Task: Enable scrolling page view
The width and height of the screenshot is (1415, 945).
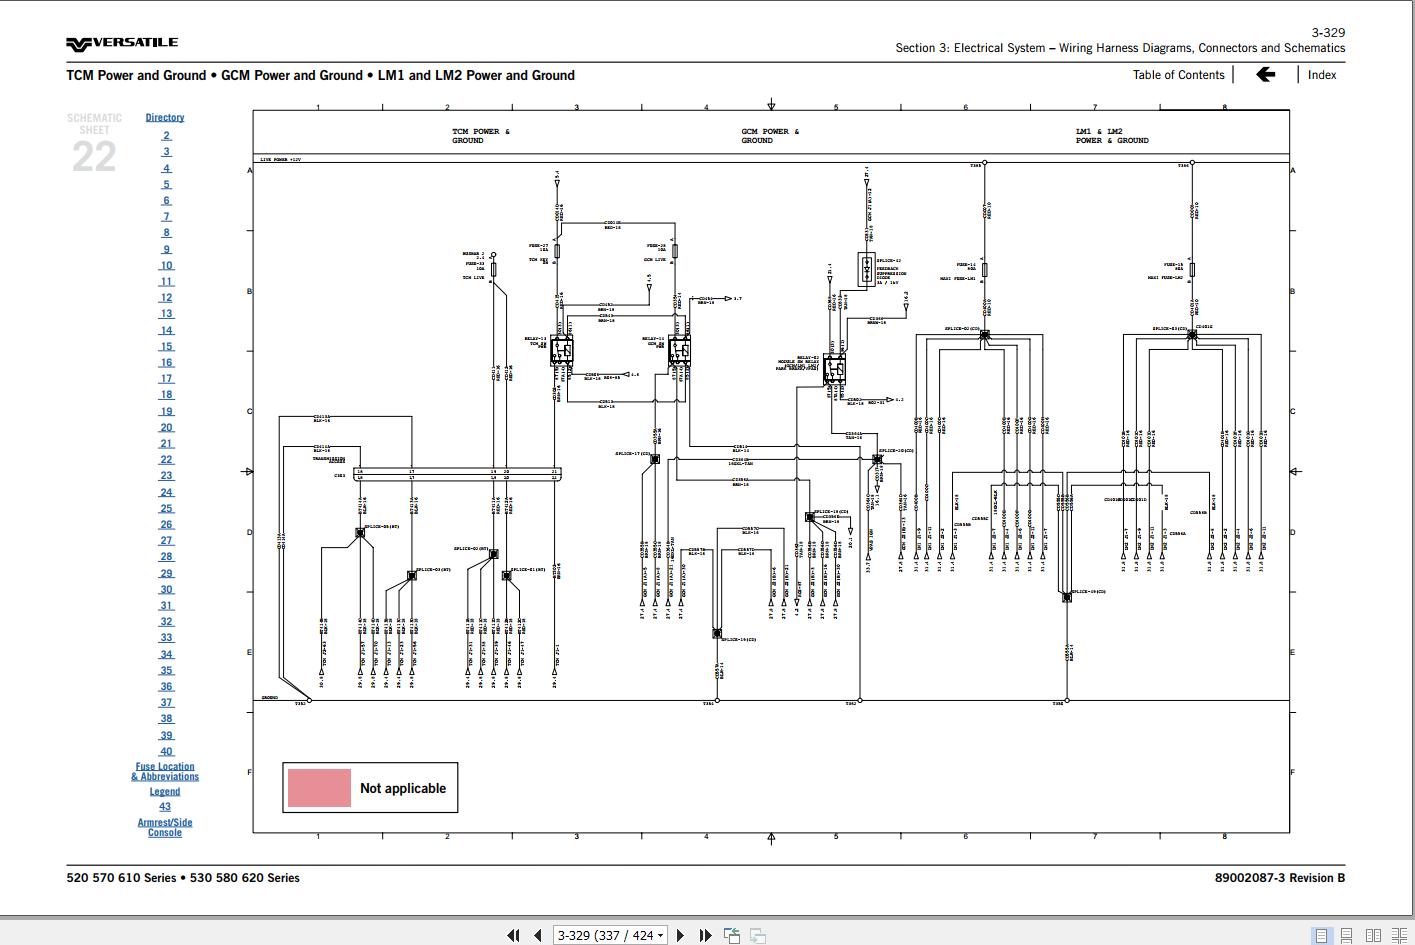Action: [x=1347, y=935]
